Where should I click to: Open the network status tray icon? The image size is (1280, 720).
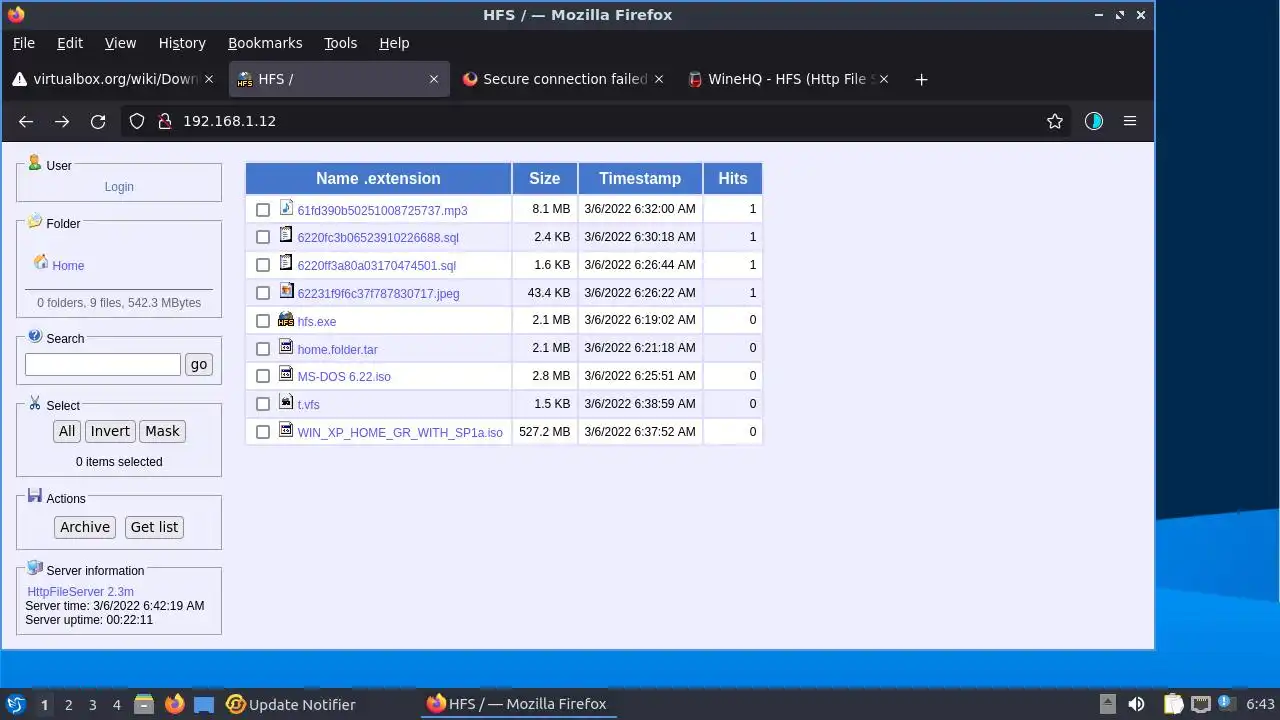click(1201, 704)
